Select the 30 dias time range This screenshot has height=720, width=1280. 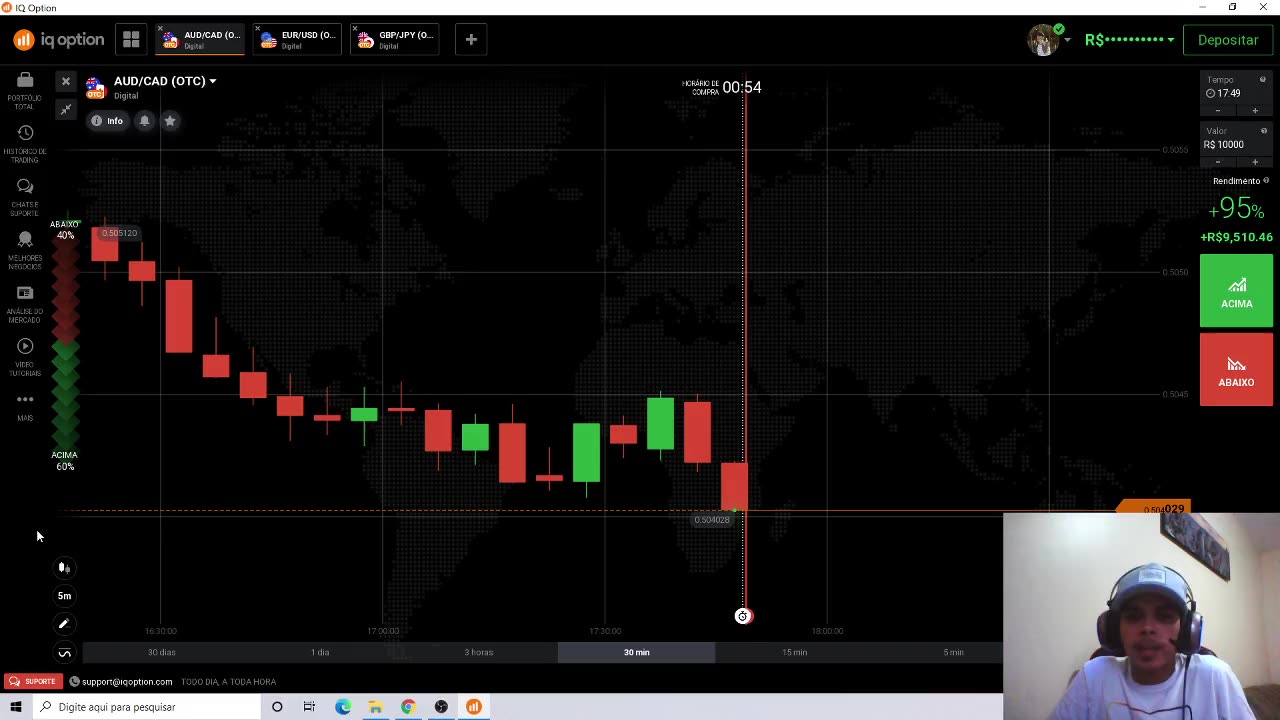161,652
